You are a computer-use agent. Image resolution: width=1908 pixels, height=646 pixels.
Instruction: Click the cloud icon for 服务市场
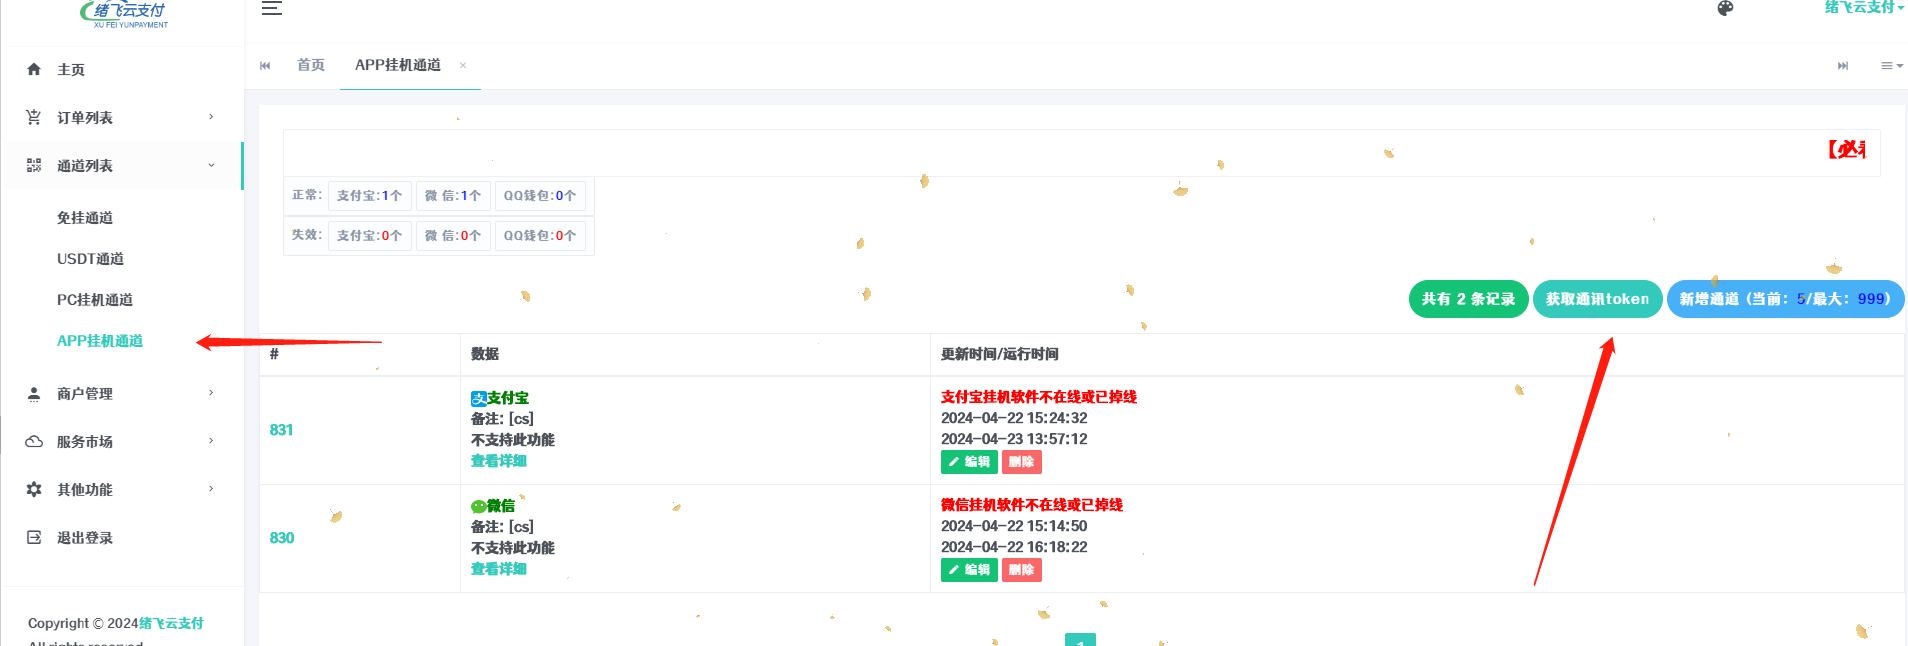pos(34,441)
